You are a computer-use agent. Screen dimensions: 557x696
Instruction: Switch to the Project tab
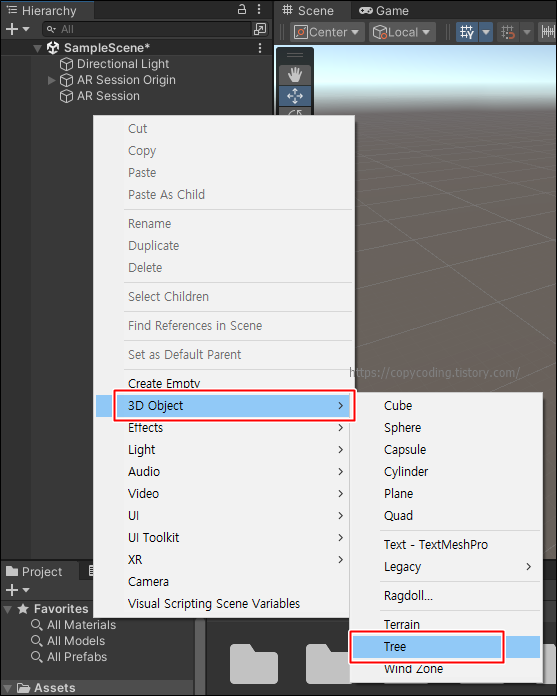point(35,572)
